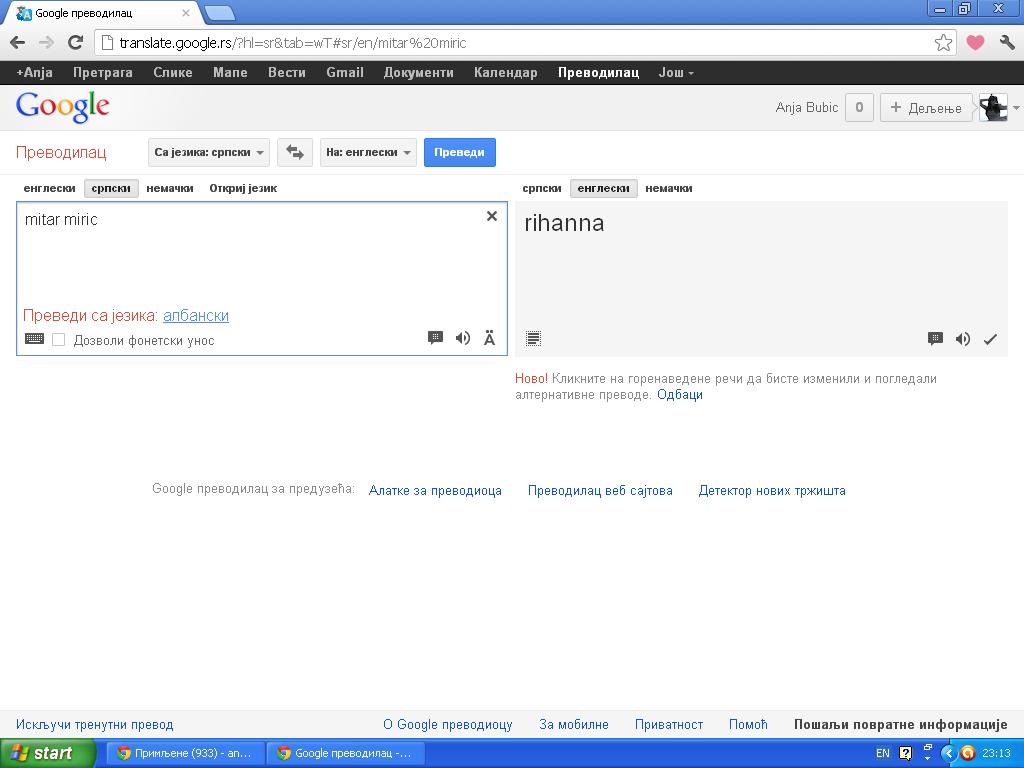Open Chrome wrench settings menu

(x=1007, y=43)
